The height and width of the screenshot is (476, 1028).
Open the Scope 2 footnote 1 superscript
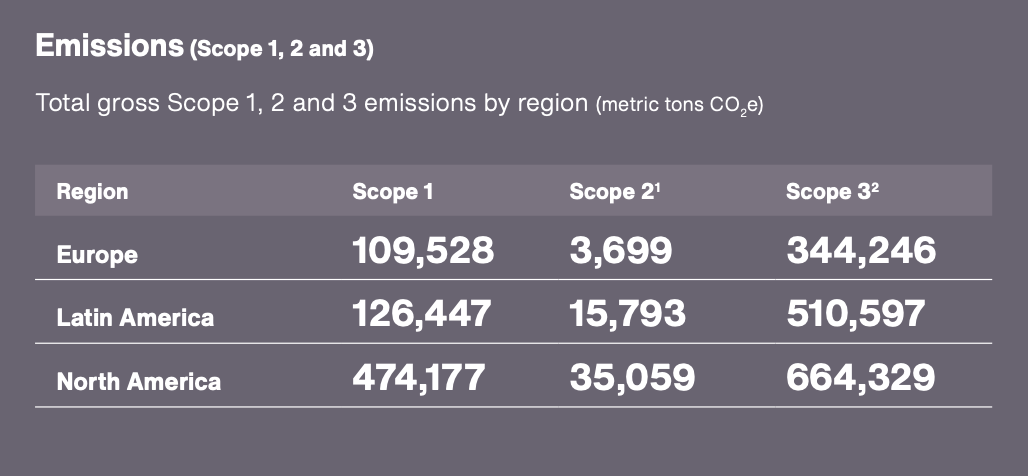tap(657, 186)
